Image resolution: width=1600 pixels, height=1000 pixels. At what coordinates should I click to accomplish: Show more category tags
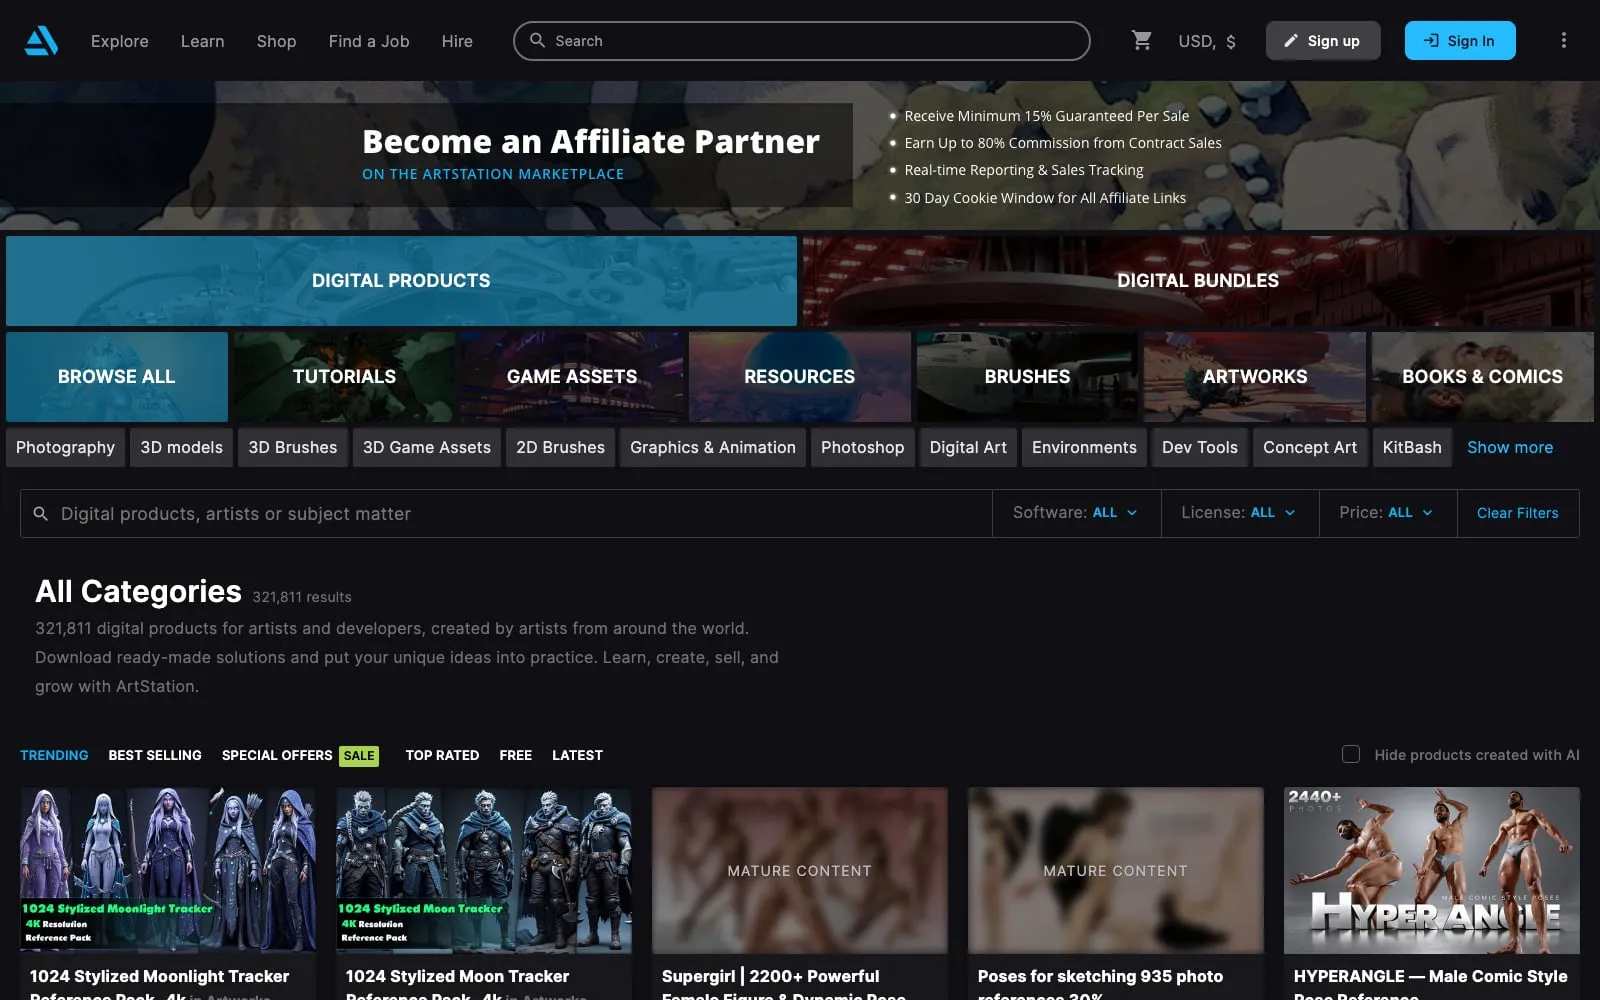coord(1510,447)
